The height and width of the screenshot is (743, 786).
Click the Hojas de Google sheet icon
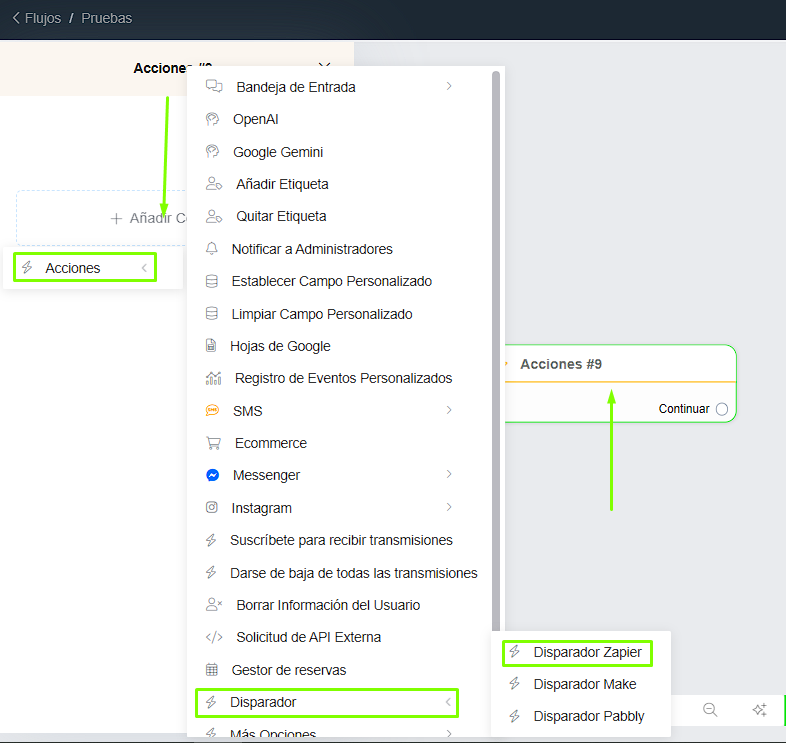[211, 346]
